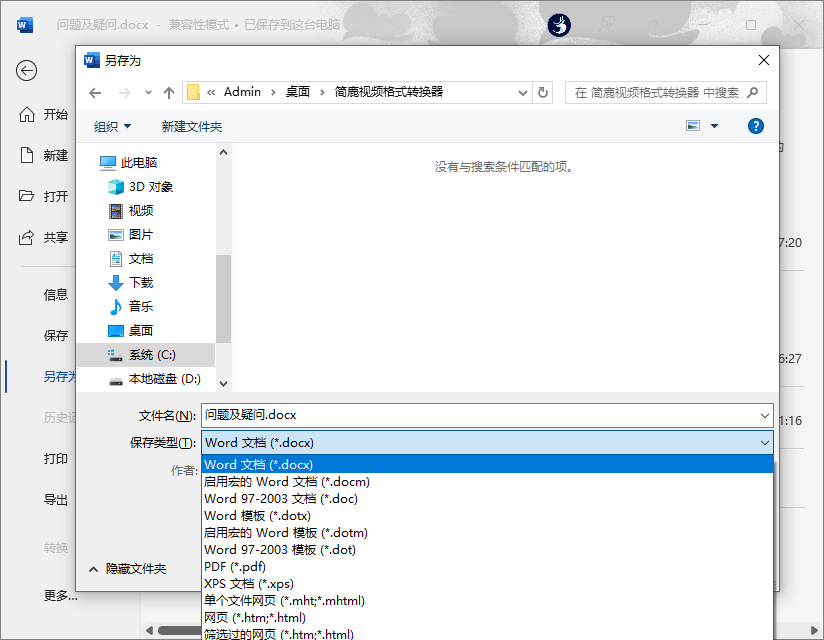Open 新建 in Word's backstage sidebar

tap(56, 154)
